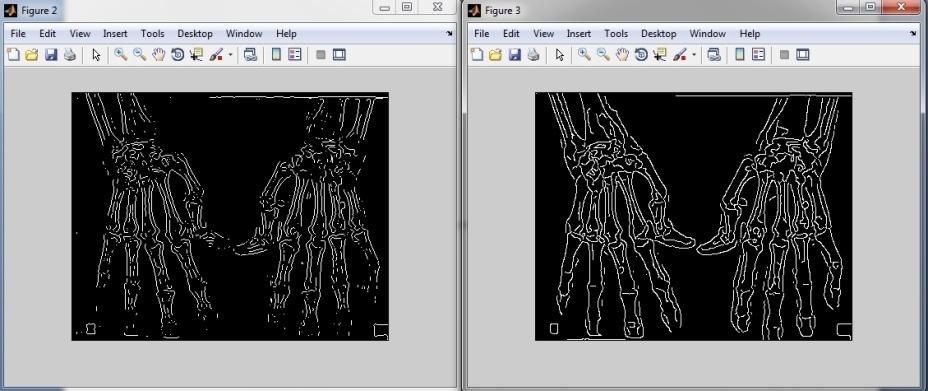
Task: Close the Figure 3 window
Action: click(901, 7)
